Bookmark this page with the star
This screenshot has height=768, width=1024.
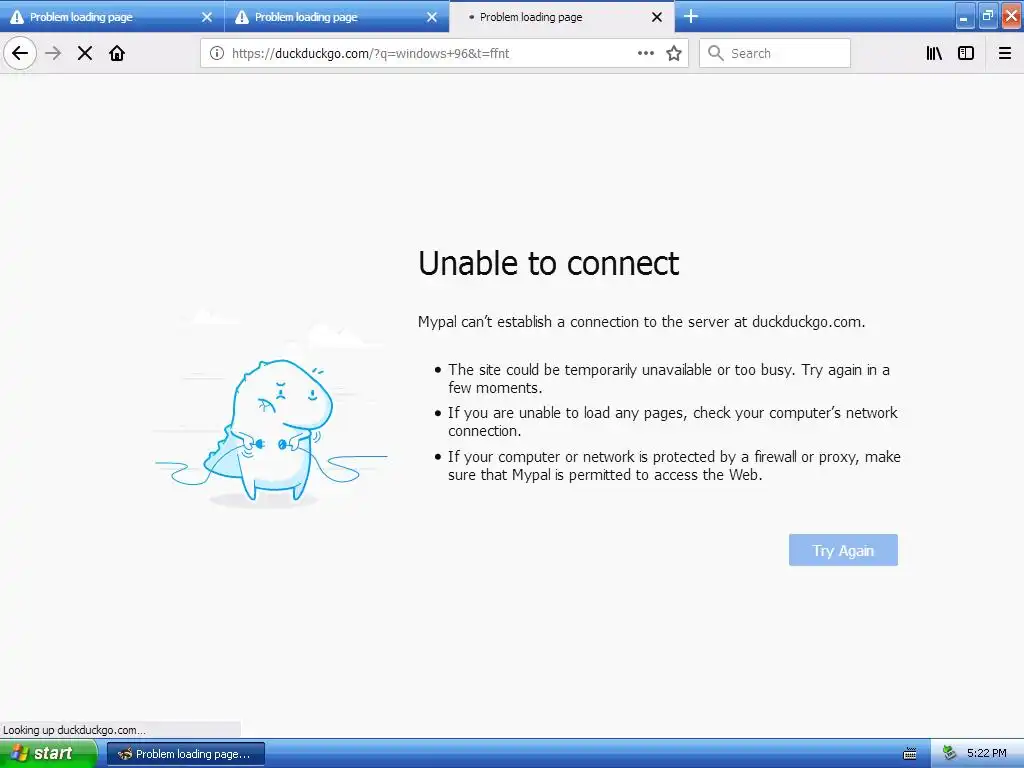674,54
